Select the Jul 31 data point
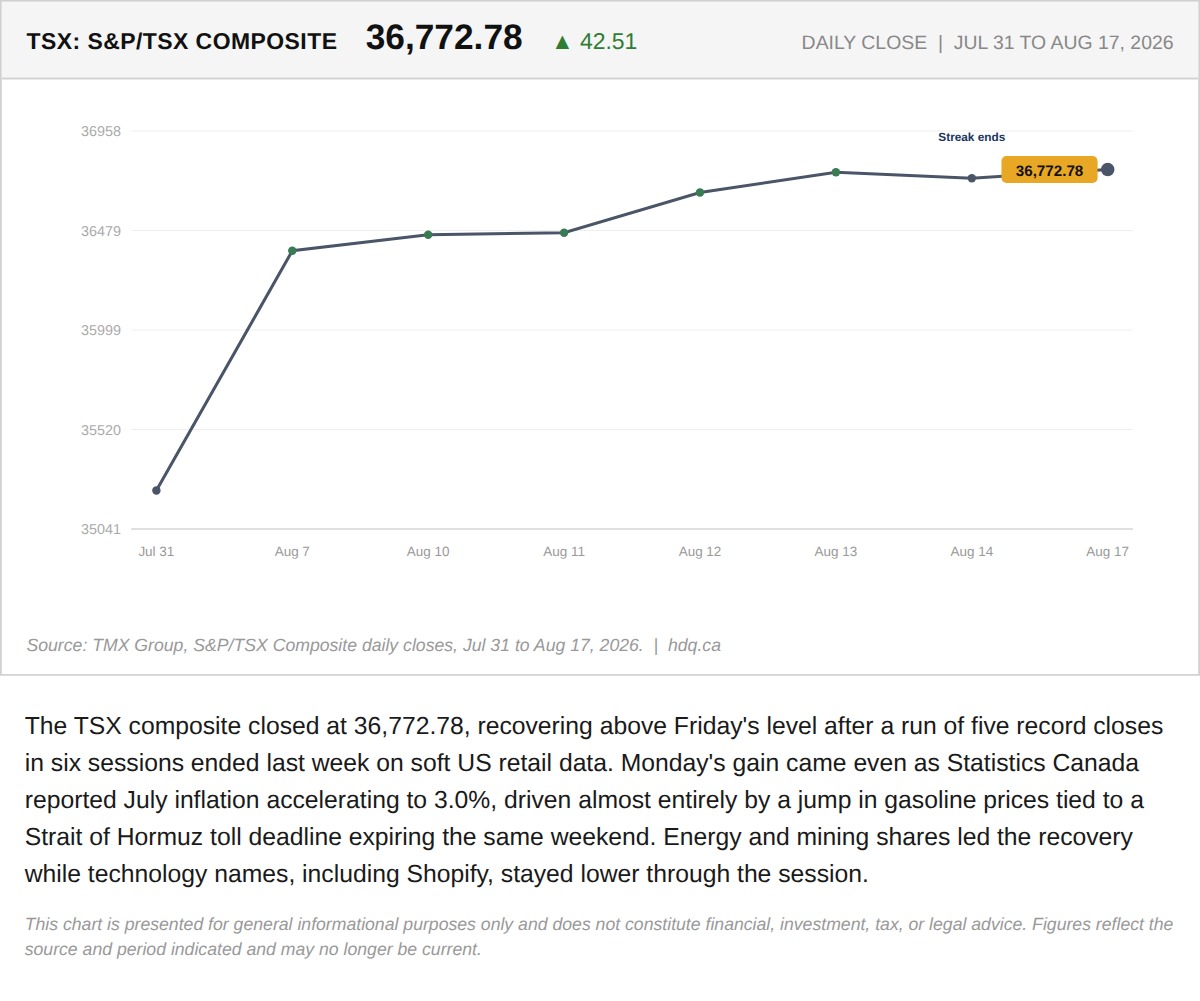 (156, 490)
